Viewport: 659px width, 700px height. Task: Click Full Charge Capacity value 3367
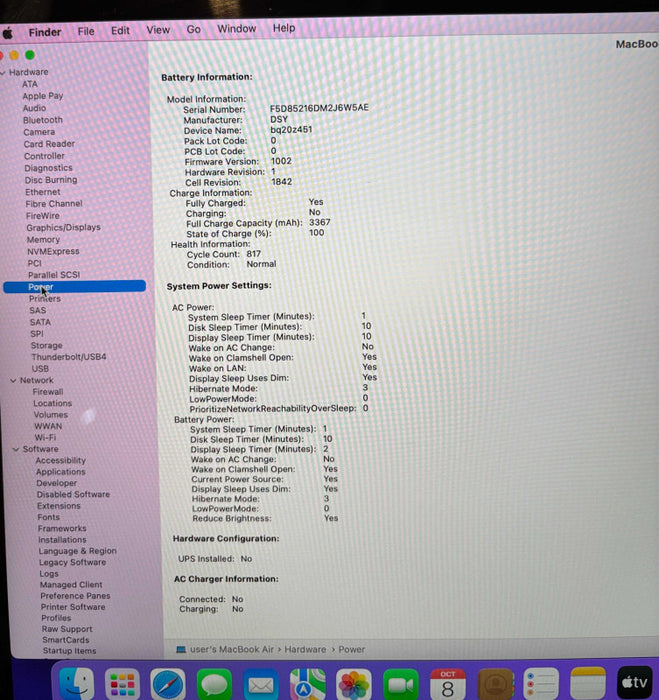pos(320,222)
